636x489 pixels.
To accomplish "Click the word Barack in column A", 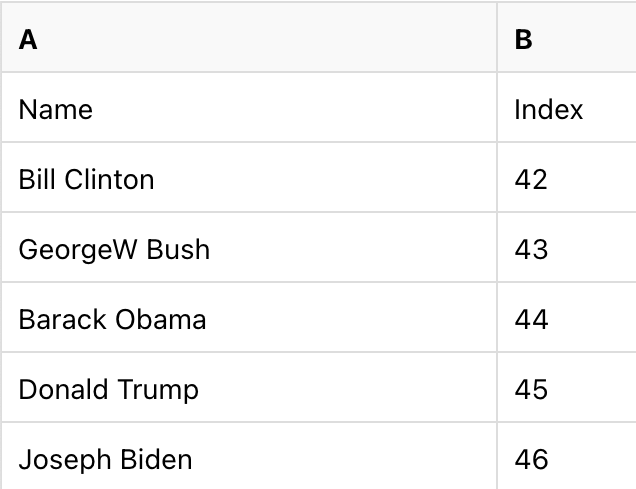I will tap(62, 319).
